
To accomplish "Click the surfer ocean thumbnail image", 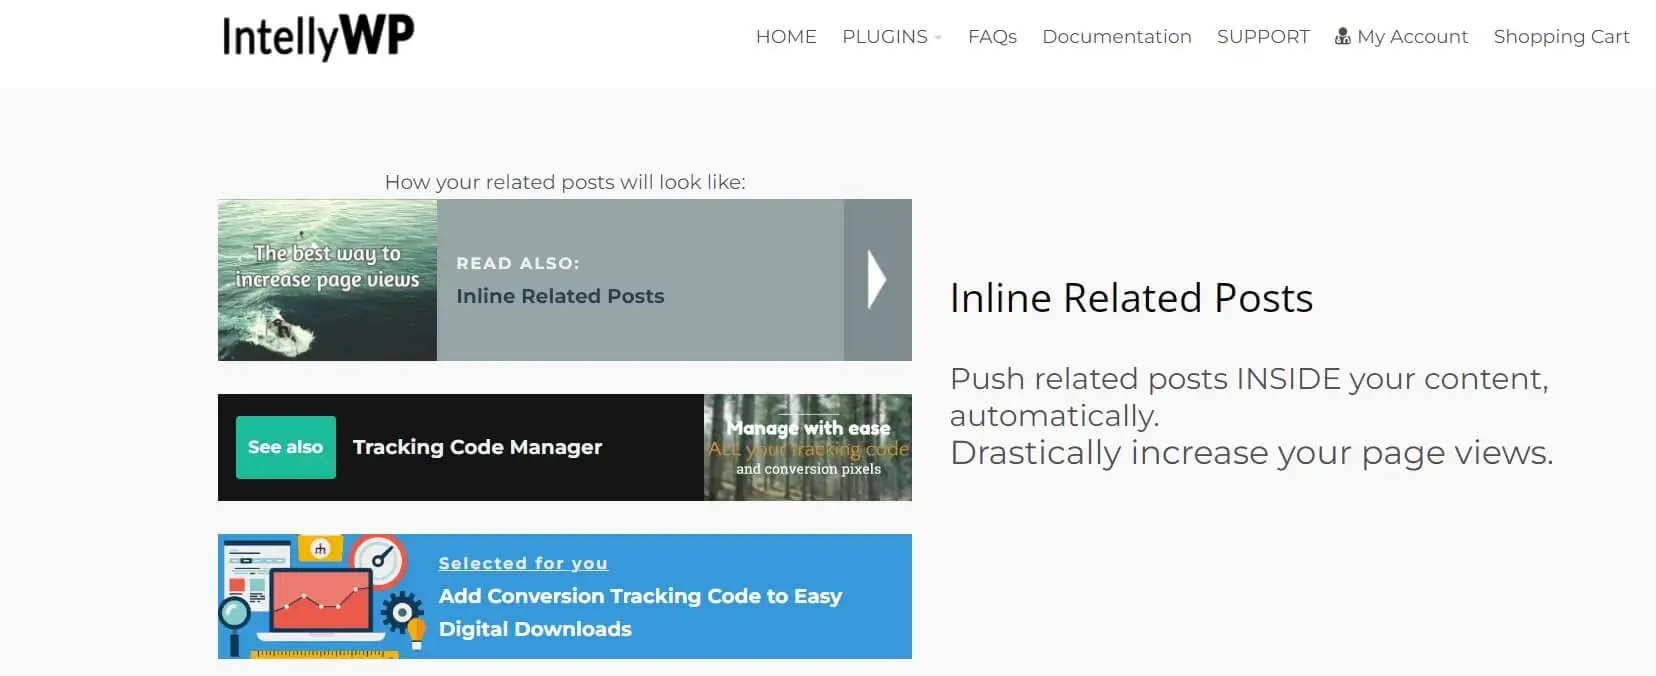I will click(327, 280).
